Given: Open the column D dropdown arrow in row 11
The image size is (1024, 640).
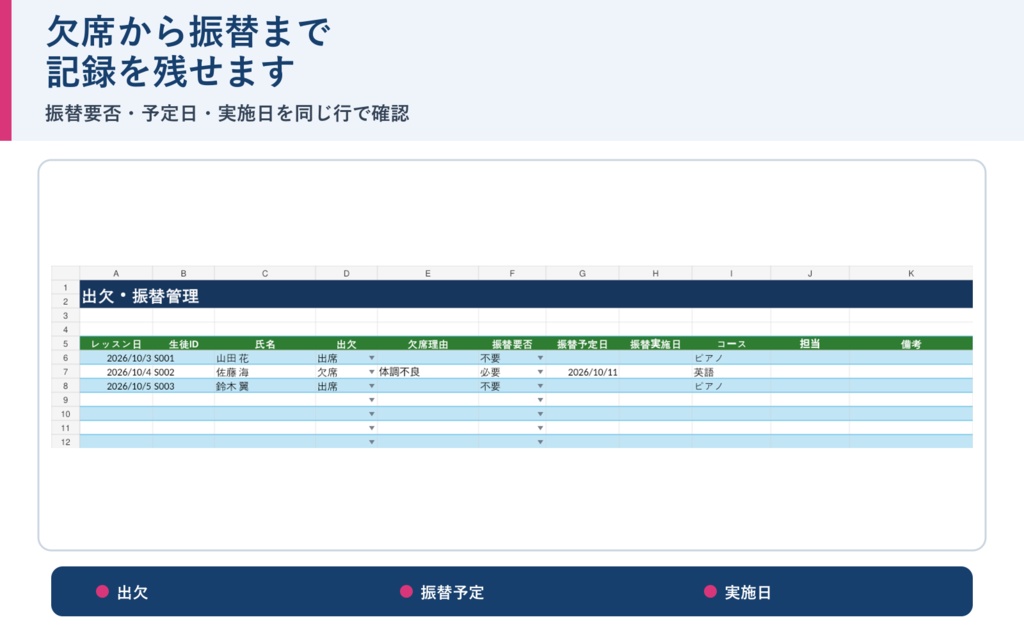Looking at the screenshot, I should click(372, 428).
